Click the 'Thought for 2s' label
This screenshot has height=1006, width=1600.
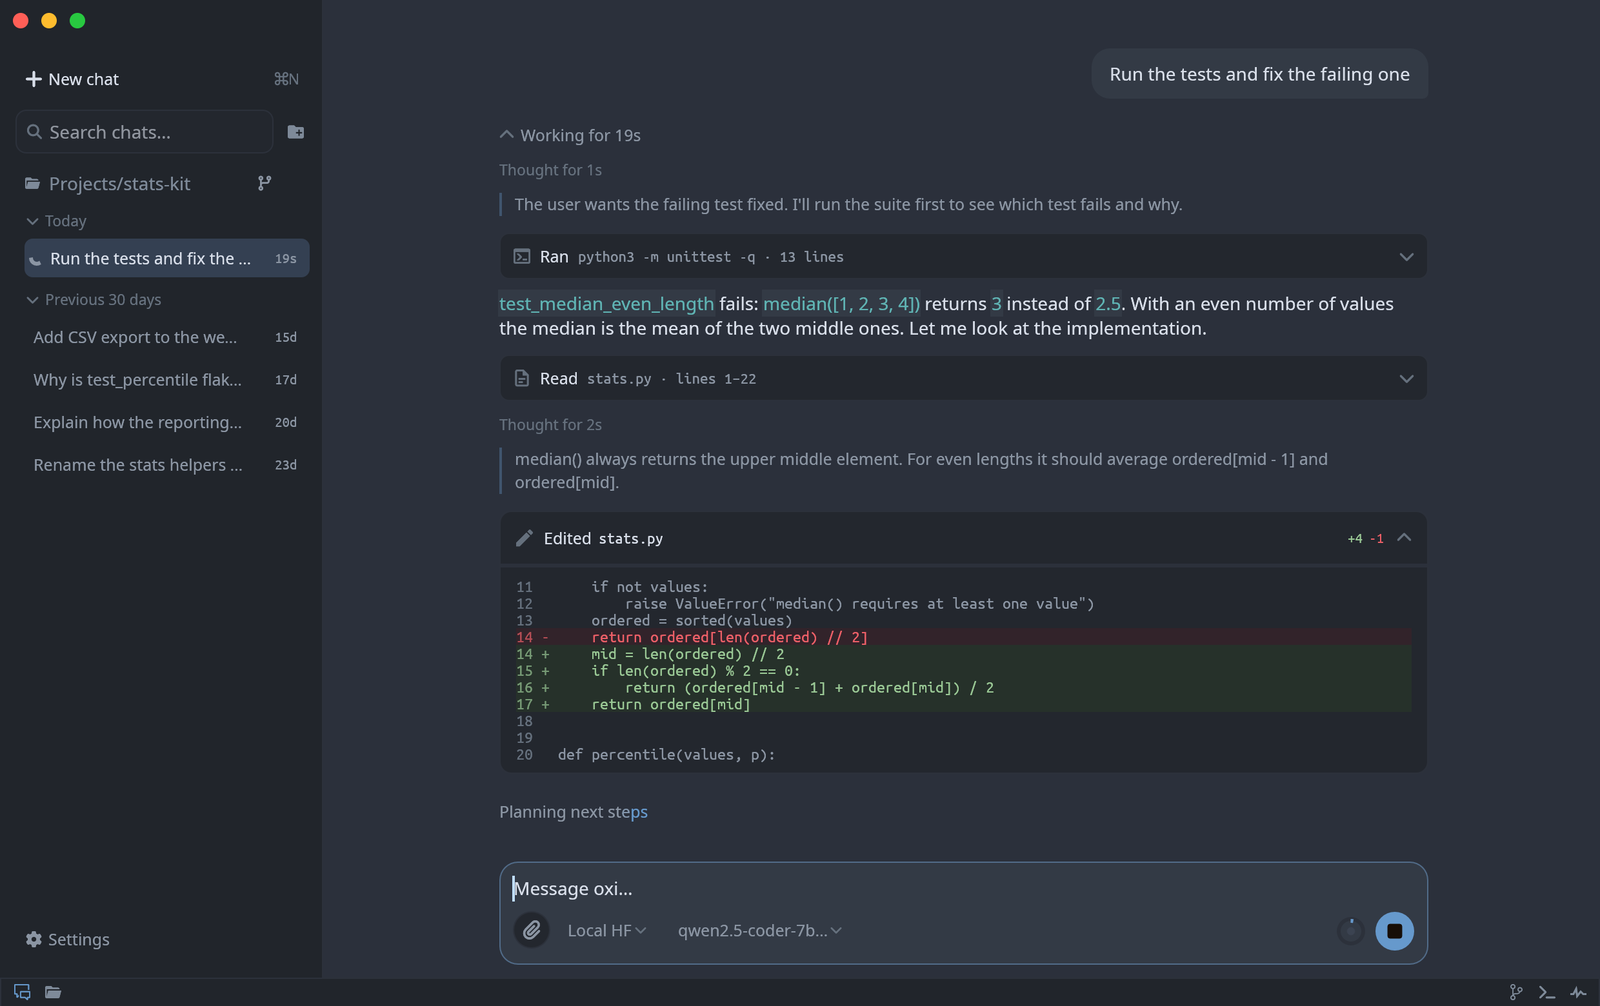pos(550,425)
